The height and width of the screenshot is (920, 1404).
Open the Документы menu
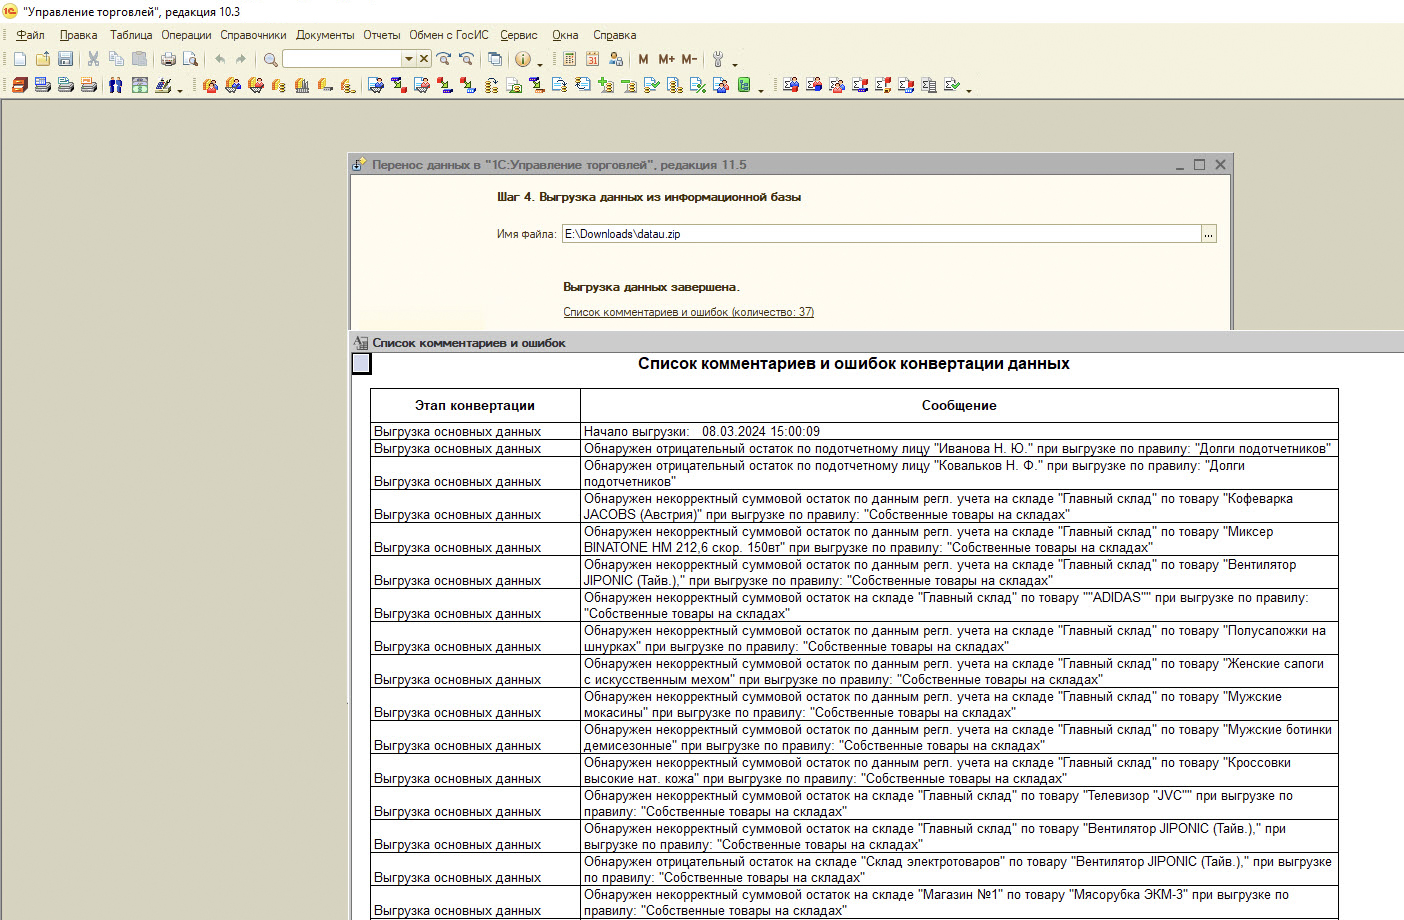pyautogui.click(x=325, y=35)
